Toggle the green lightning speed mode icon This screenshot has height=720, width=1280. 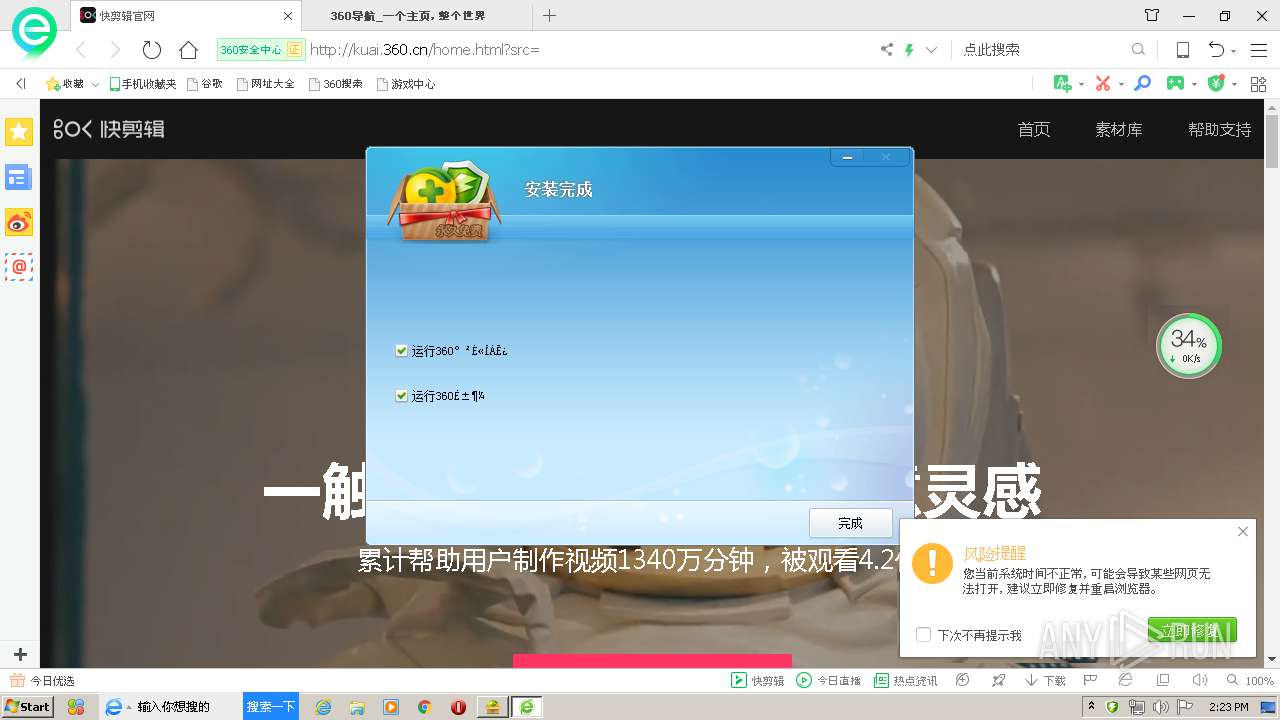[x=909, y=49]
